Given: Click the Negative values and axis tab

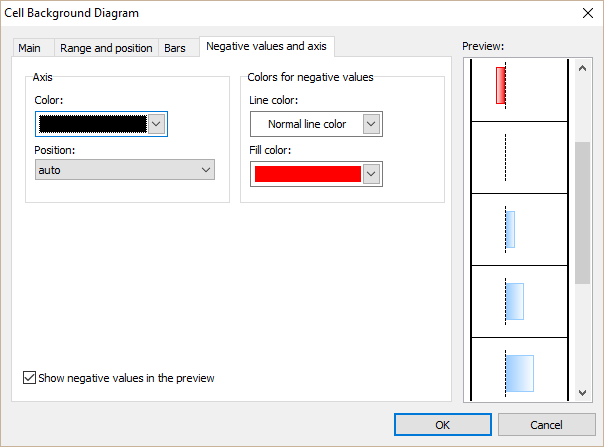Looking at the screenshot, I should coord(266,46).
